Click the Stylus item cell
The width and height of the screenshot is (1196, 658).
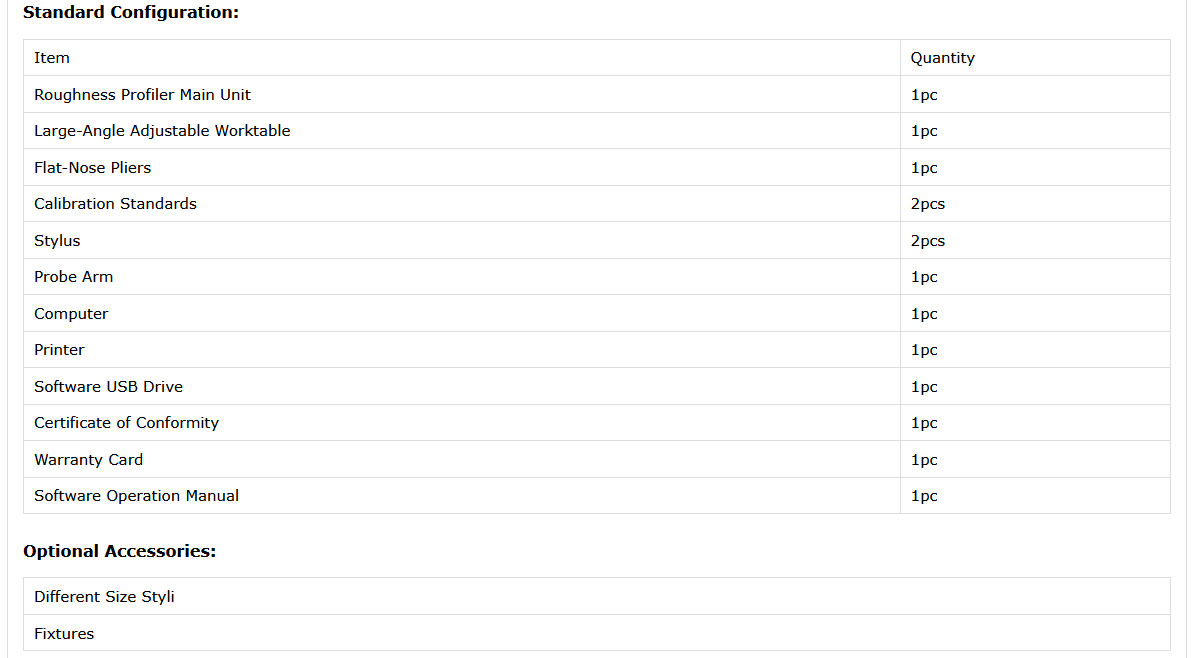click(57, 241)
